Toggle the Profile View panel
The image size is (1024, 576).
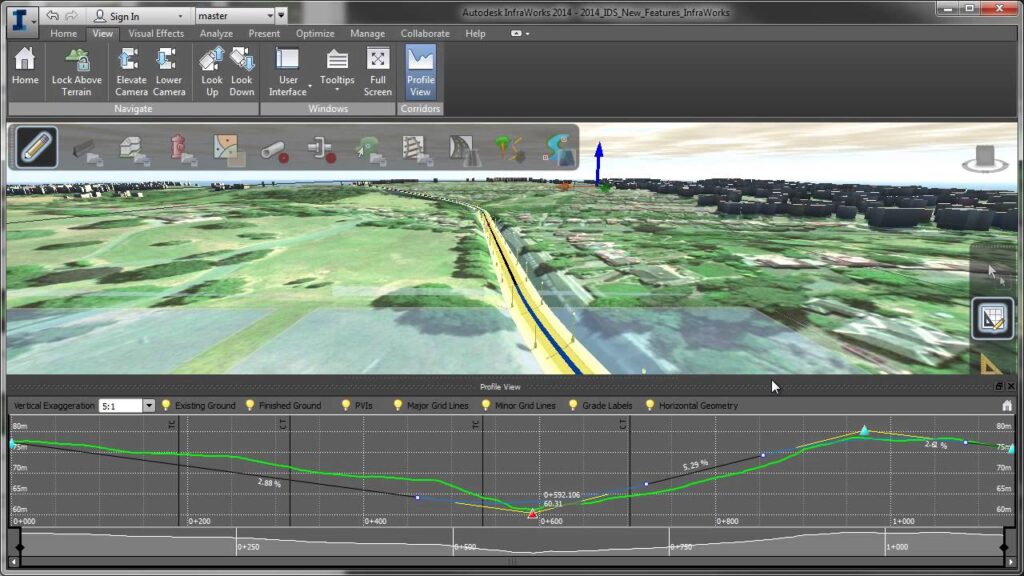coord(421,72)
